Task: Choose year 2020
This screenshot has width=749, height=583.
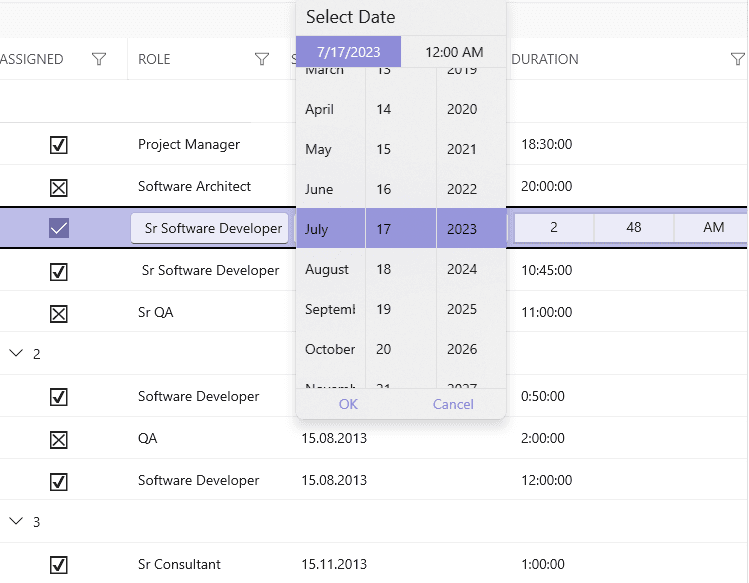Action: pos(471,109)
